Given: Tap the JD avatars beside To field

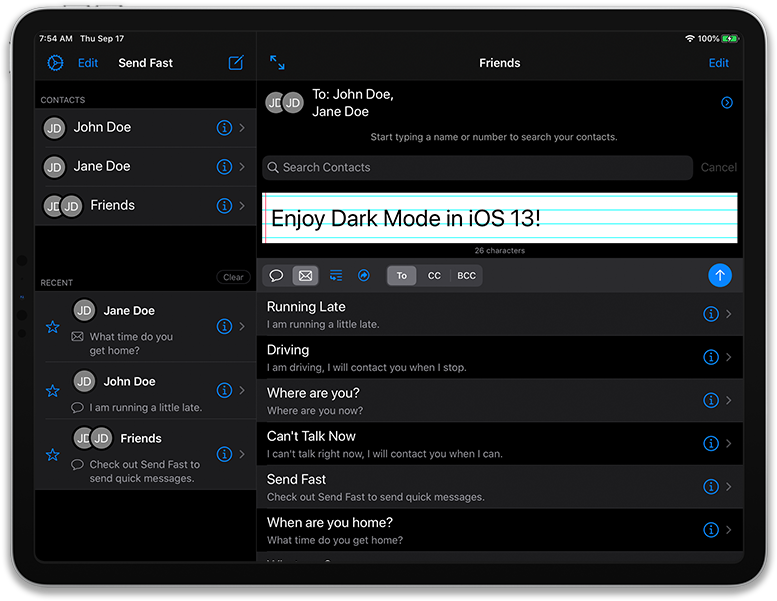Looking at the screenshot, I should [284, 103].
